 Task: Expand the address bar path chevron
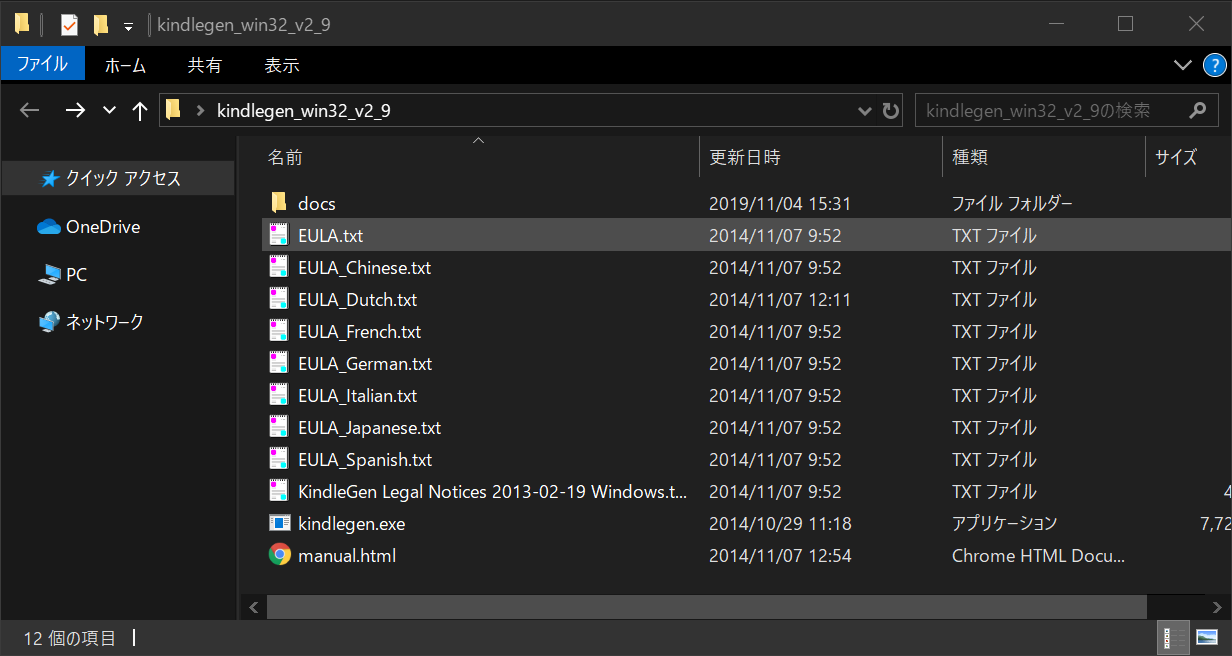pyautogui.click(x=201, y=110)
